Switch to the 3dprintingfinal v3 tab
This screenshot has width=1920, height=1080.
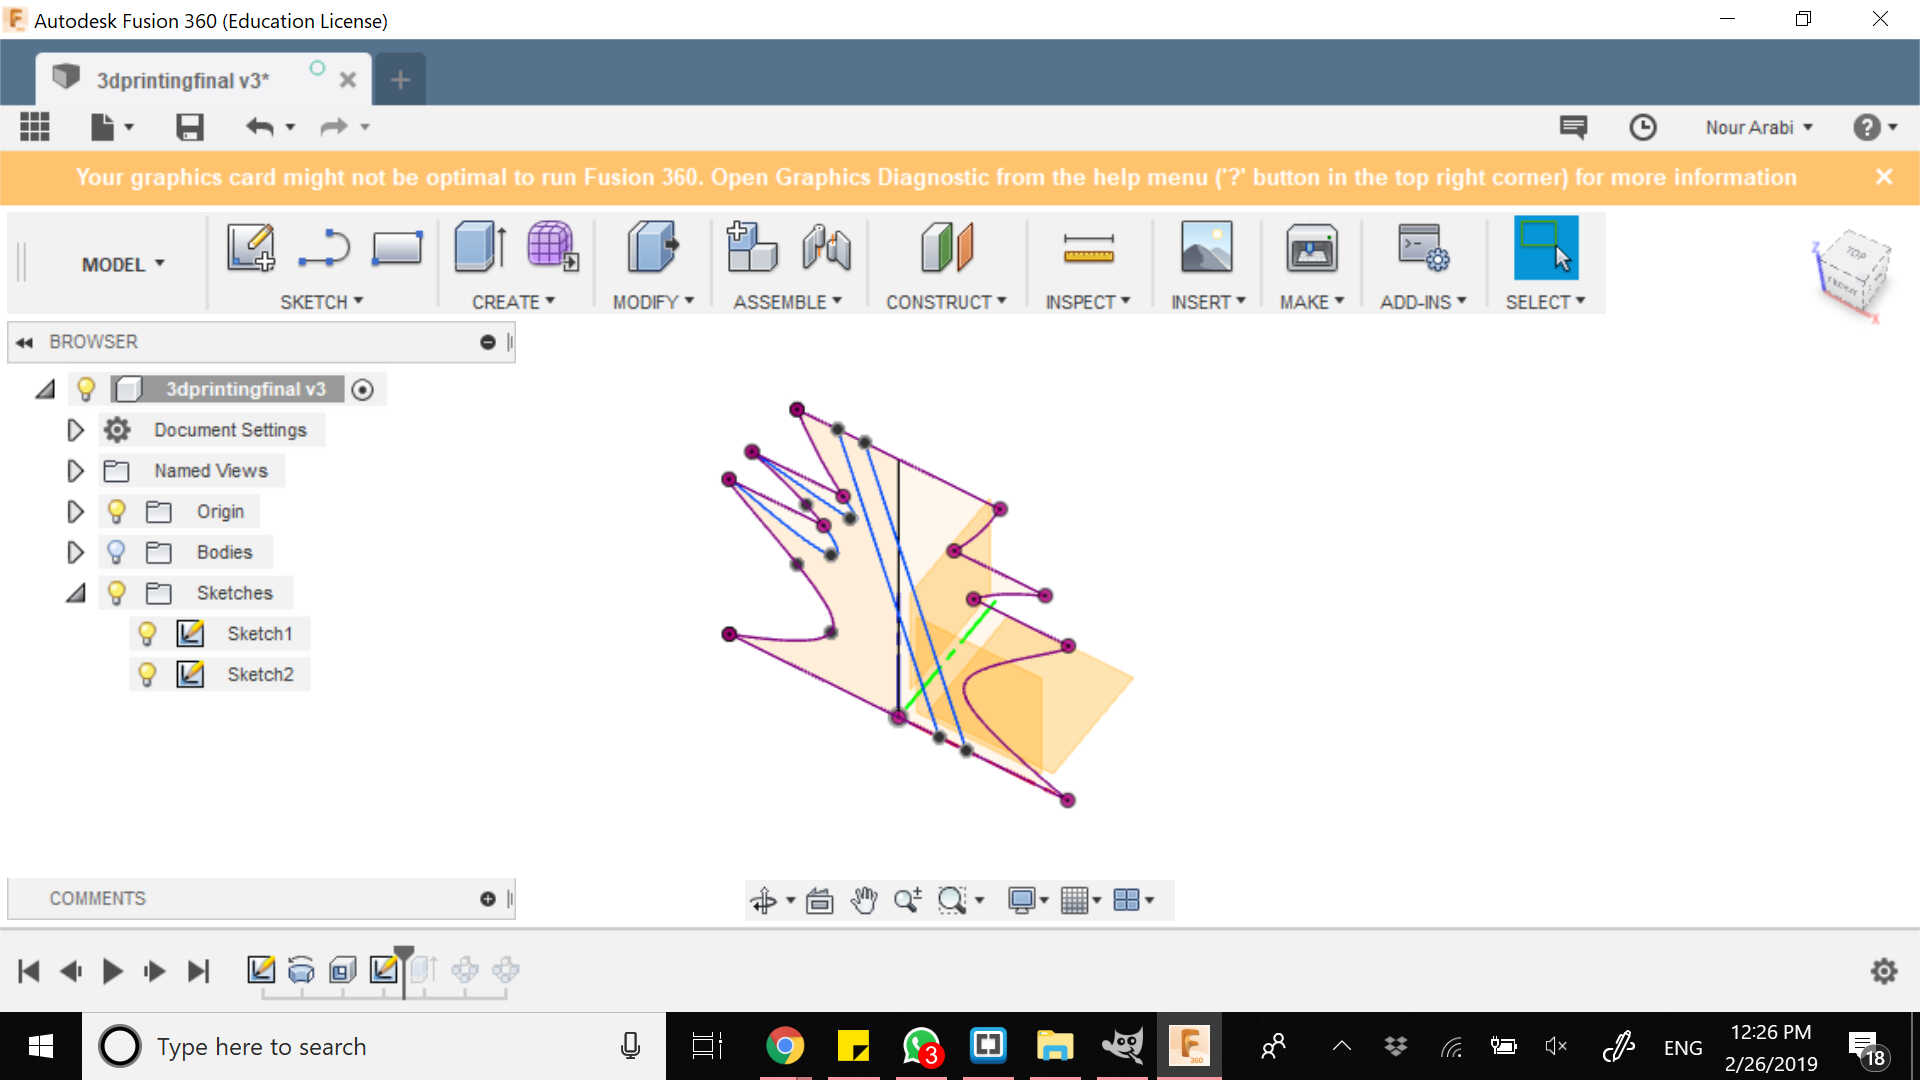182,80
